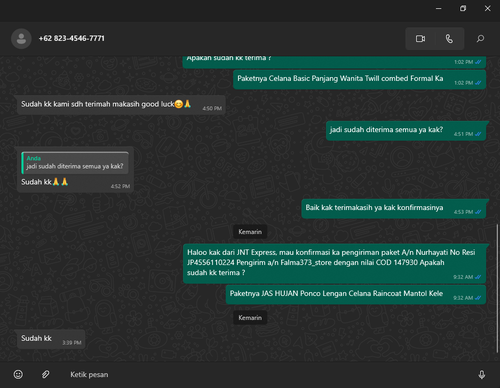The height and width of the screenshot is (388, 500).
Task: Select message 'jadi sudah diterima semua ya kak?' sent 4:51 PM
Action: click(406, 131)
